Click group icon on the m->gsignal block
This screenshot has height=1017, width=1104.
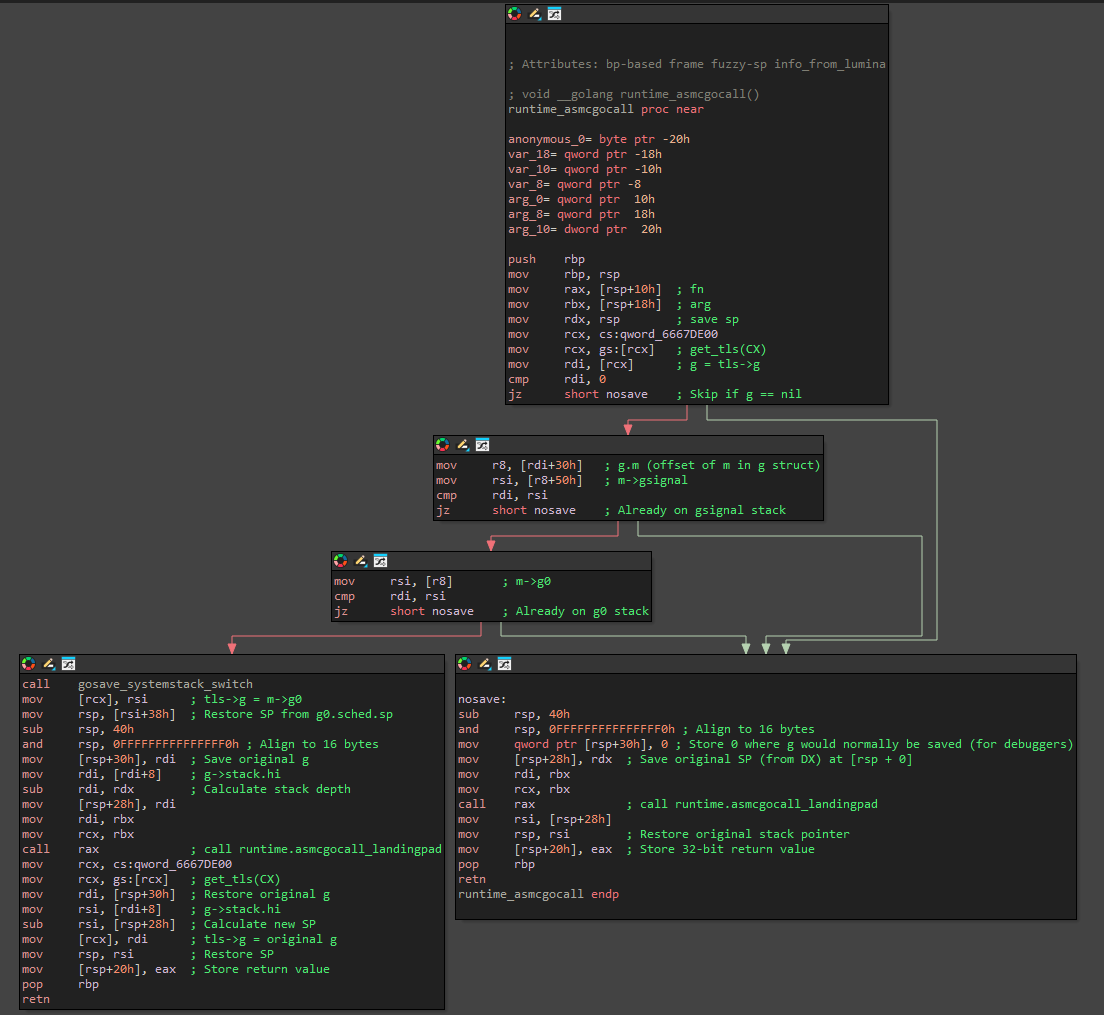click(x=482, y=445)
